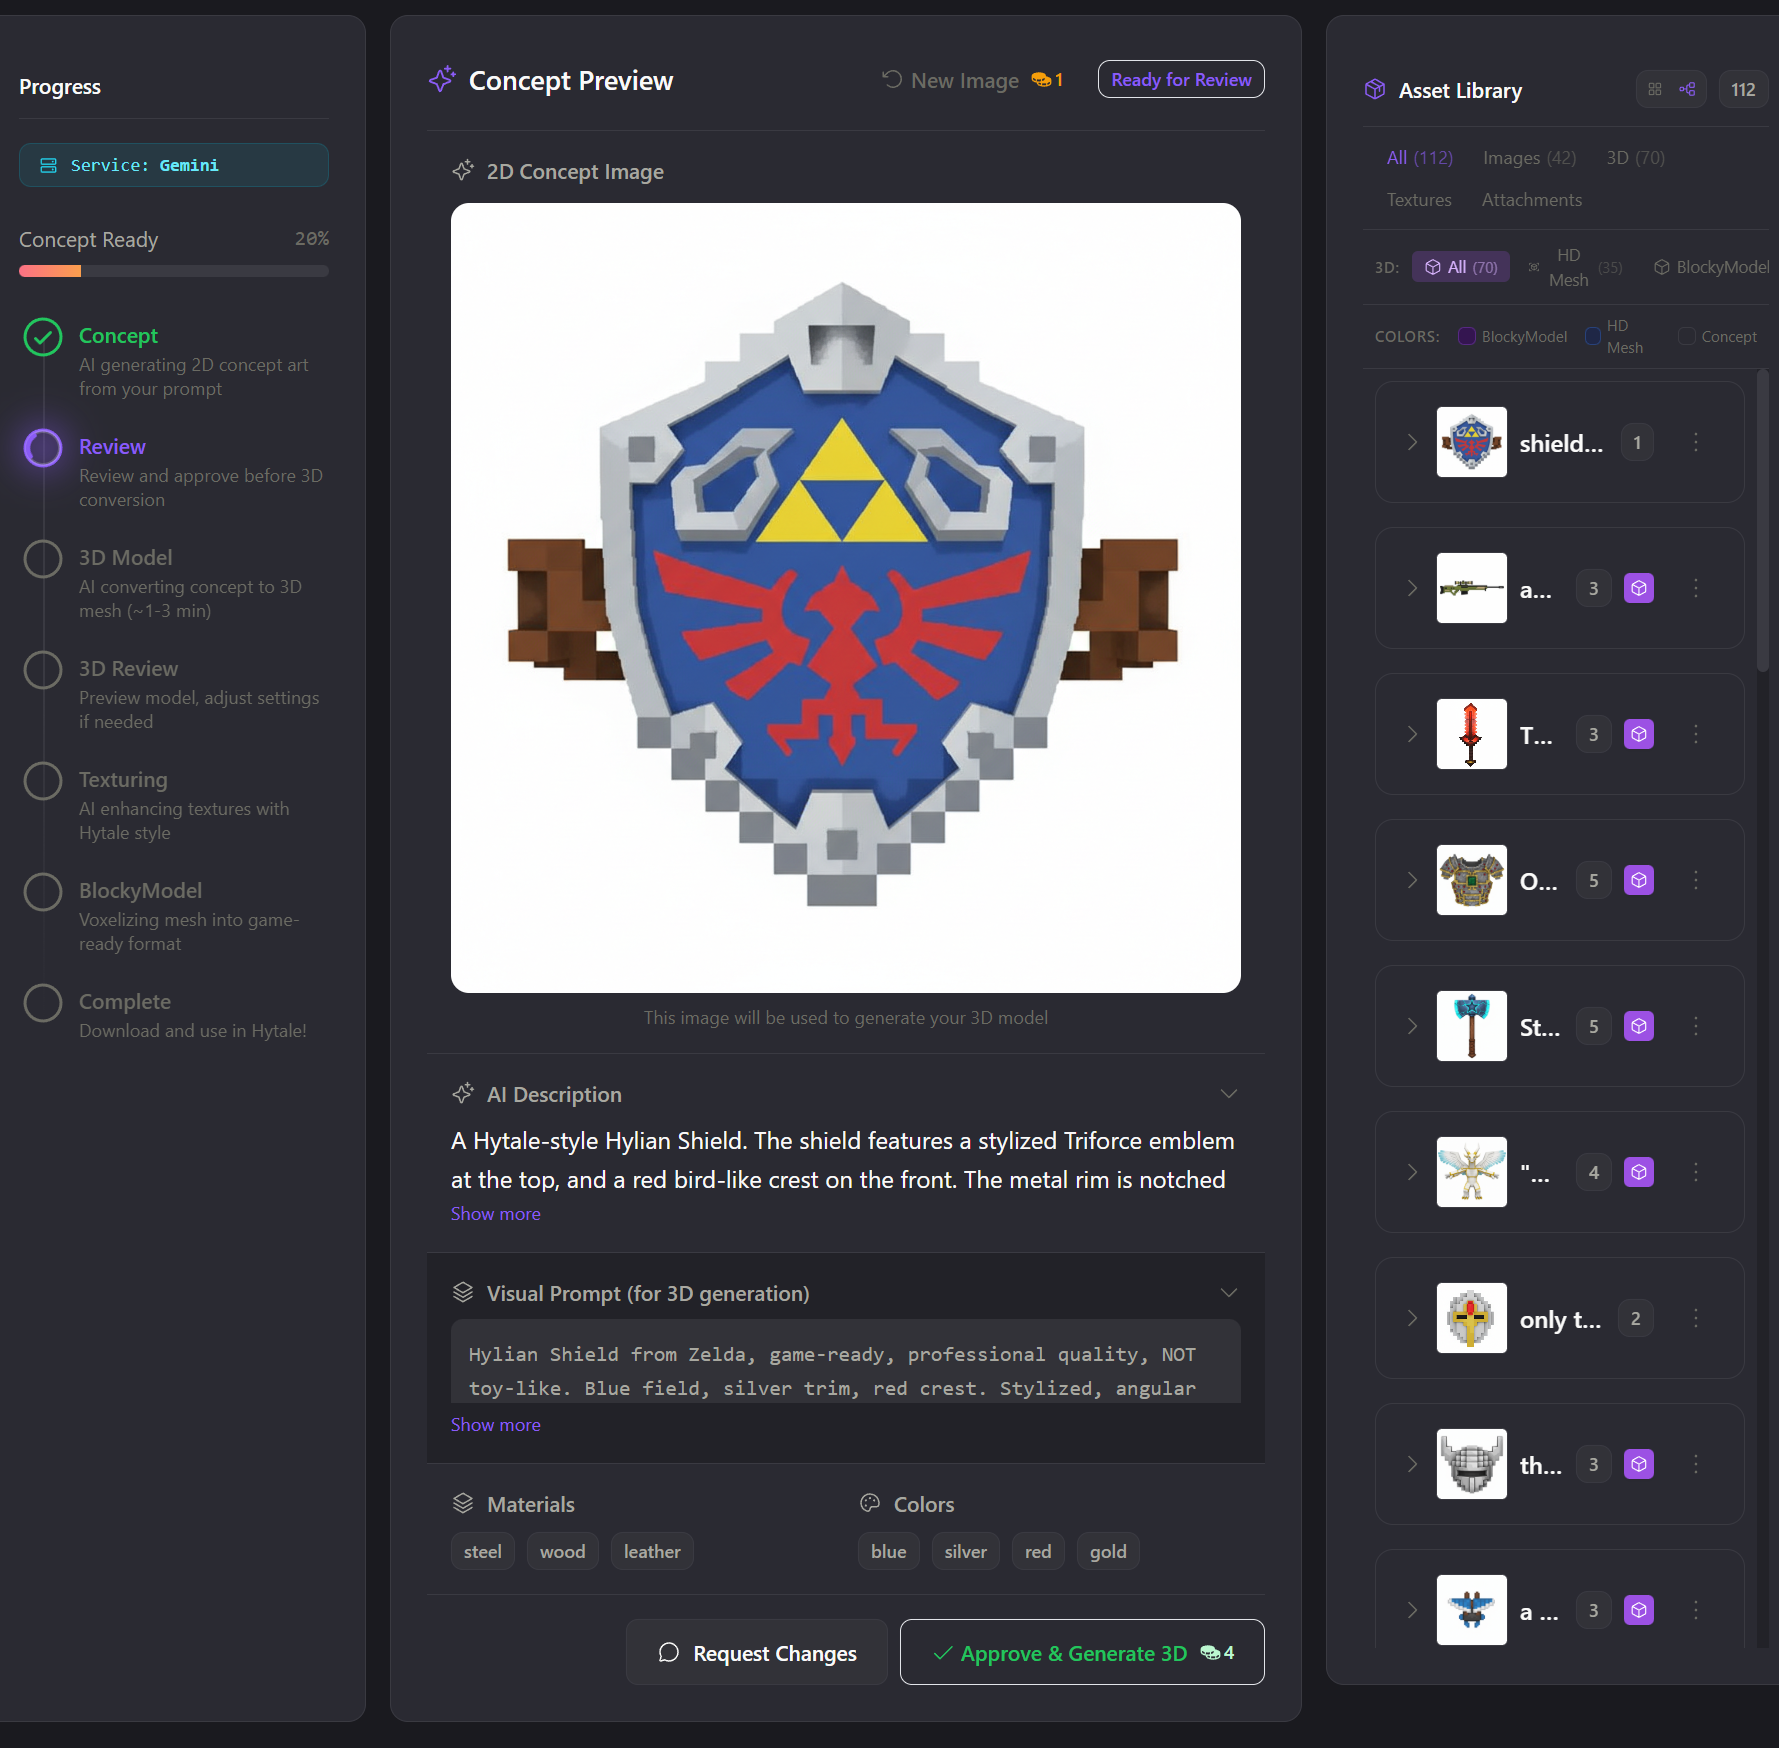The height and width of the screenshot is (1748, 1779).
Task: Collapse the AI Description section
Action: click(1229, 1093)
